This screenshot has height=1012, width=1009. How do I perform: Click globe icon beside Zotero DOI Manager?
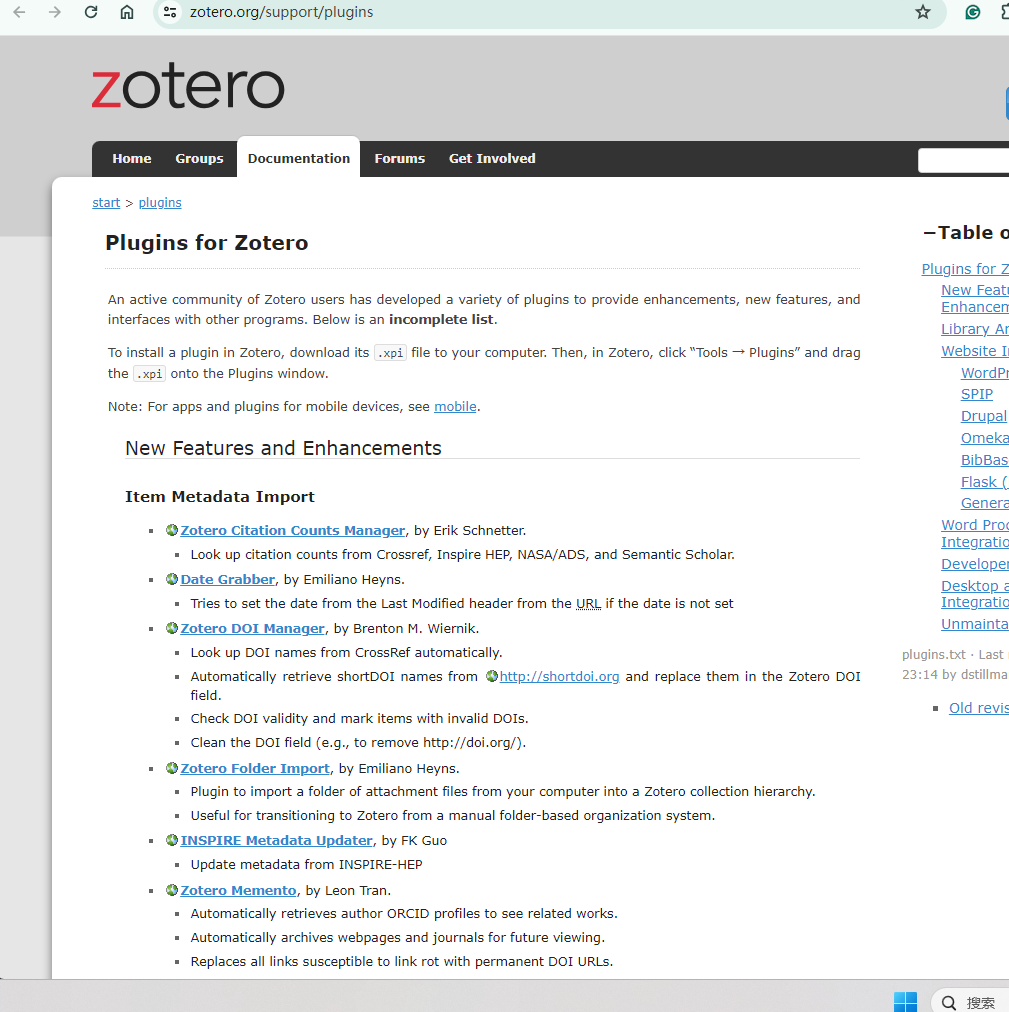point(172,628)
